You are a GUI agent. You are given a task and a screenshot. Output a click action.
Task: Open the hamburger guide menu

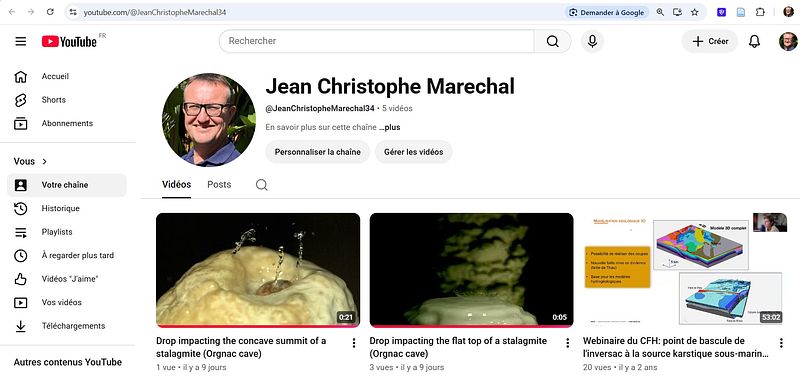(20, 41)
